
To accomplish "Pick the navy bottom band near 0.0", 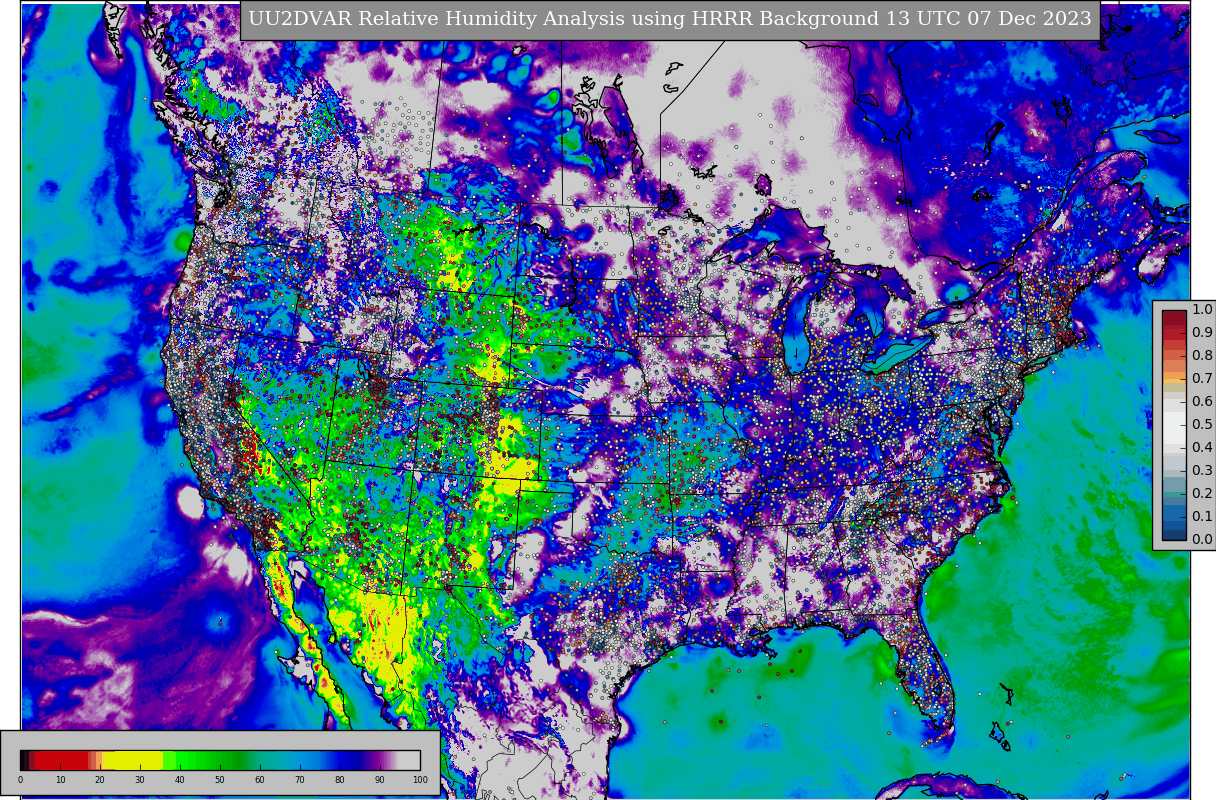I will (1174, 534).
